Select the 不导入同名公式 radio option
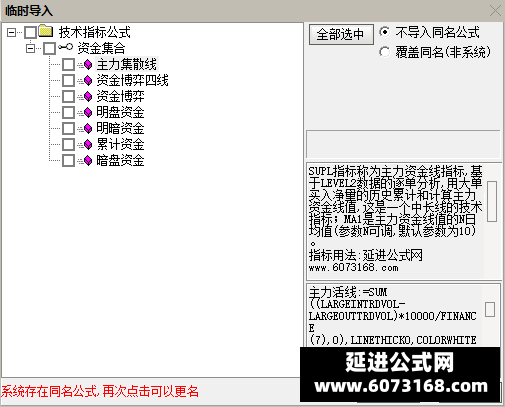This screenshot has height=407, width=505. tap(384, 32)
